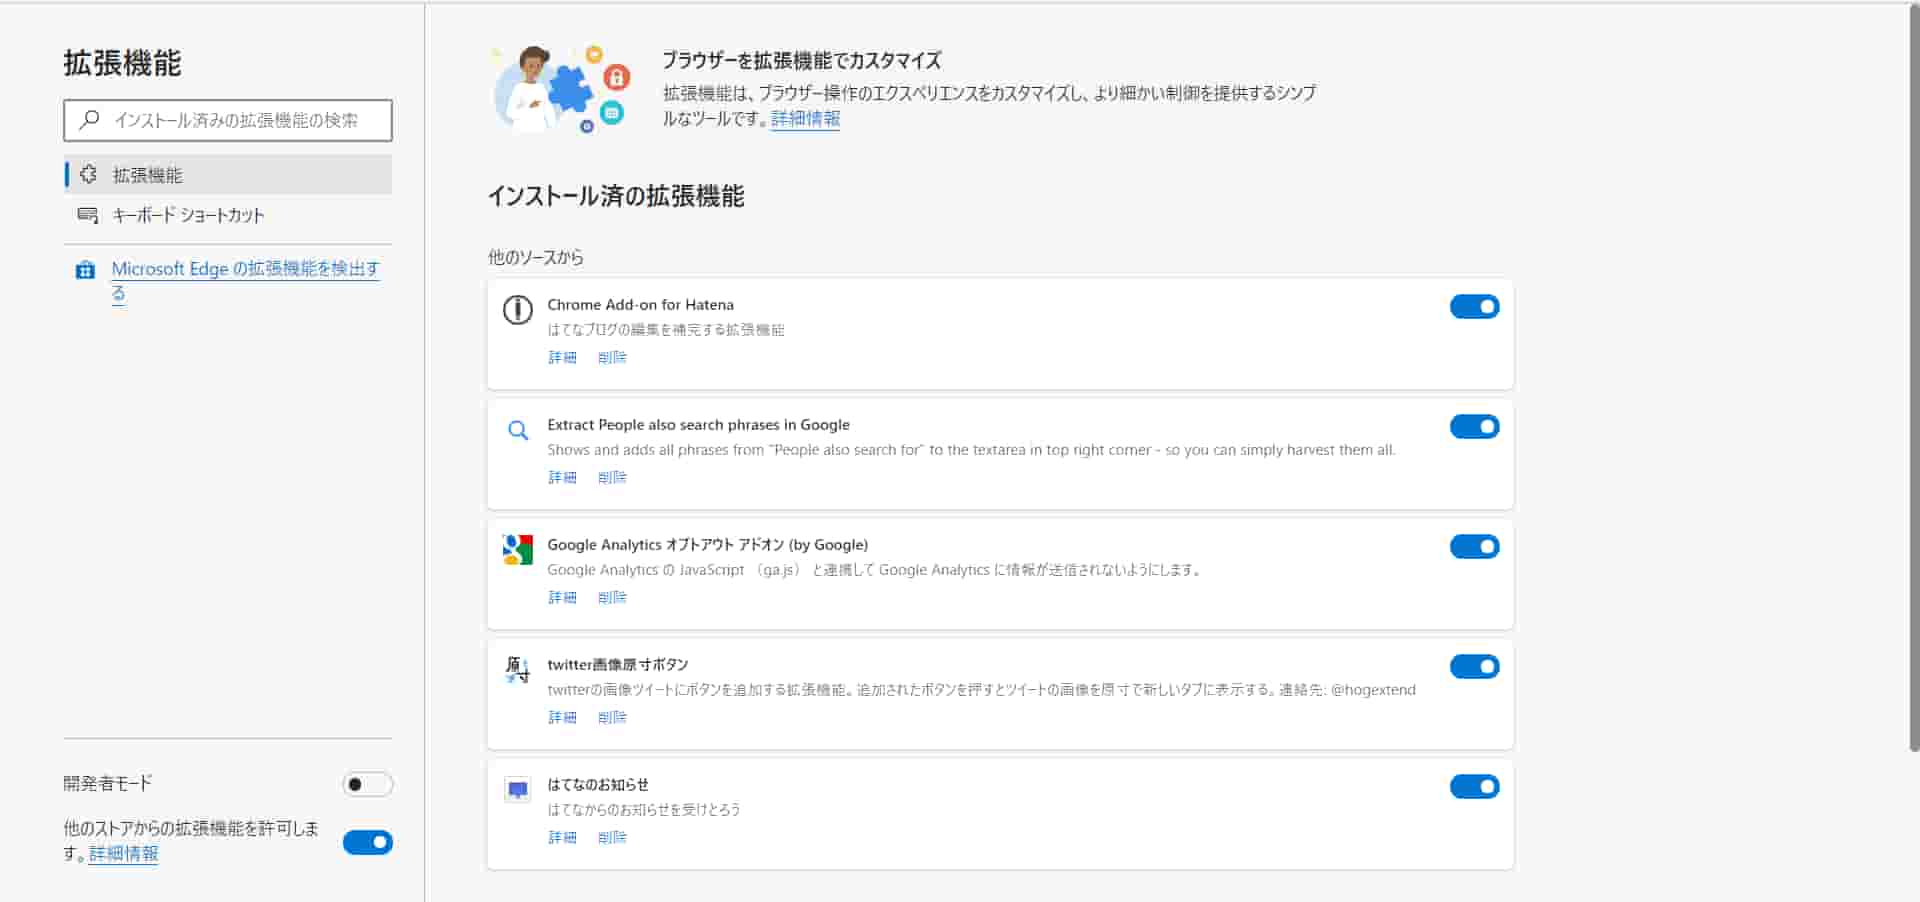This screenshot has width=1920, height=902.
Task: Click the Google Analytics opt-out extension icon
Action: coord(517,549)
